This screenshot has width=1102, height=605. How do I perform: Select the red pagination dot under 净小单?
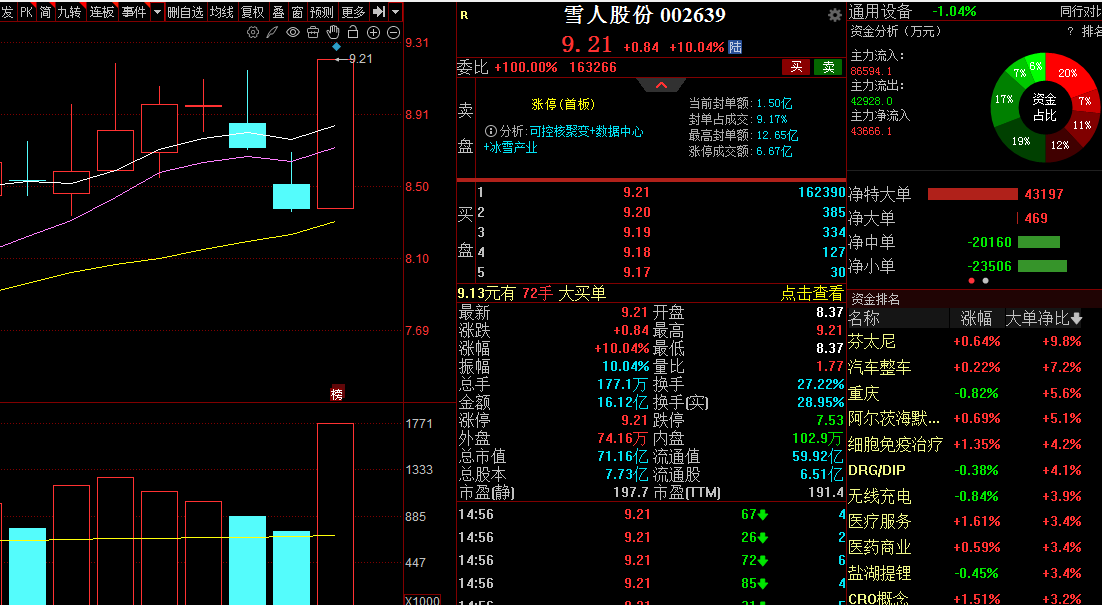pyautogui.click(x=972, y=281)
